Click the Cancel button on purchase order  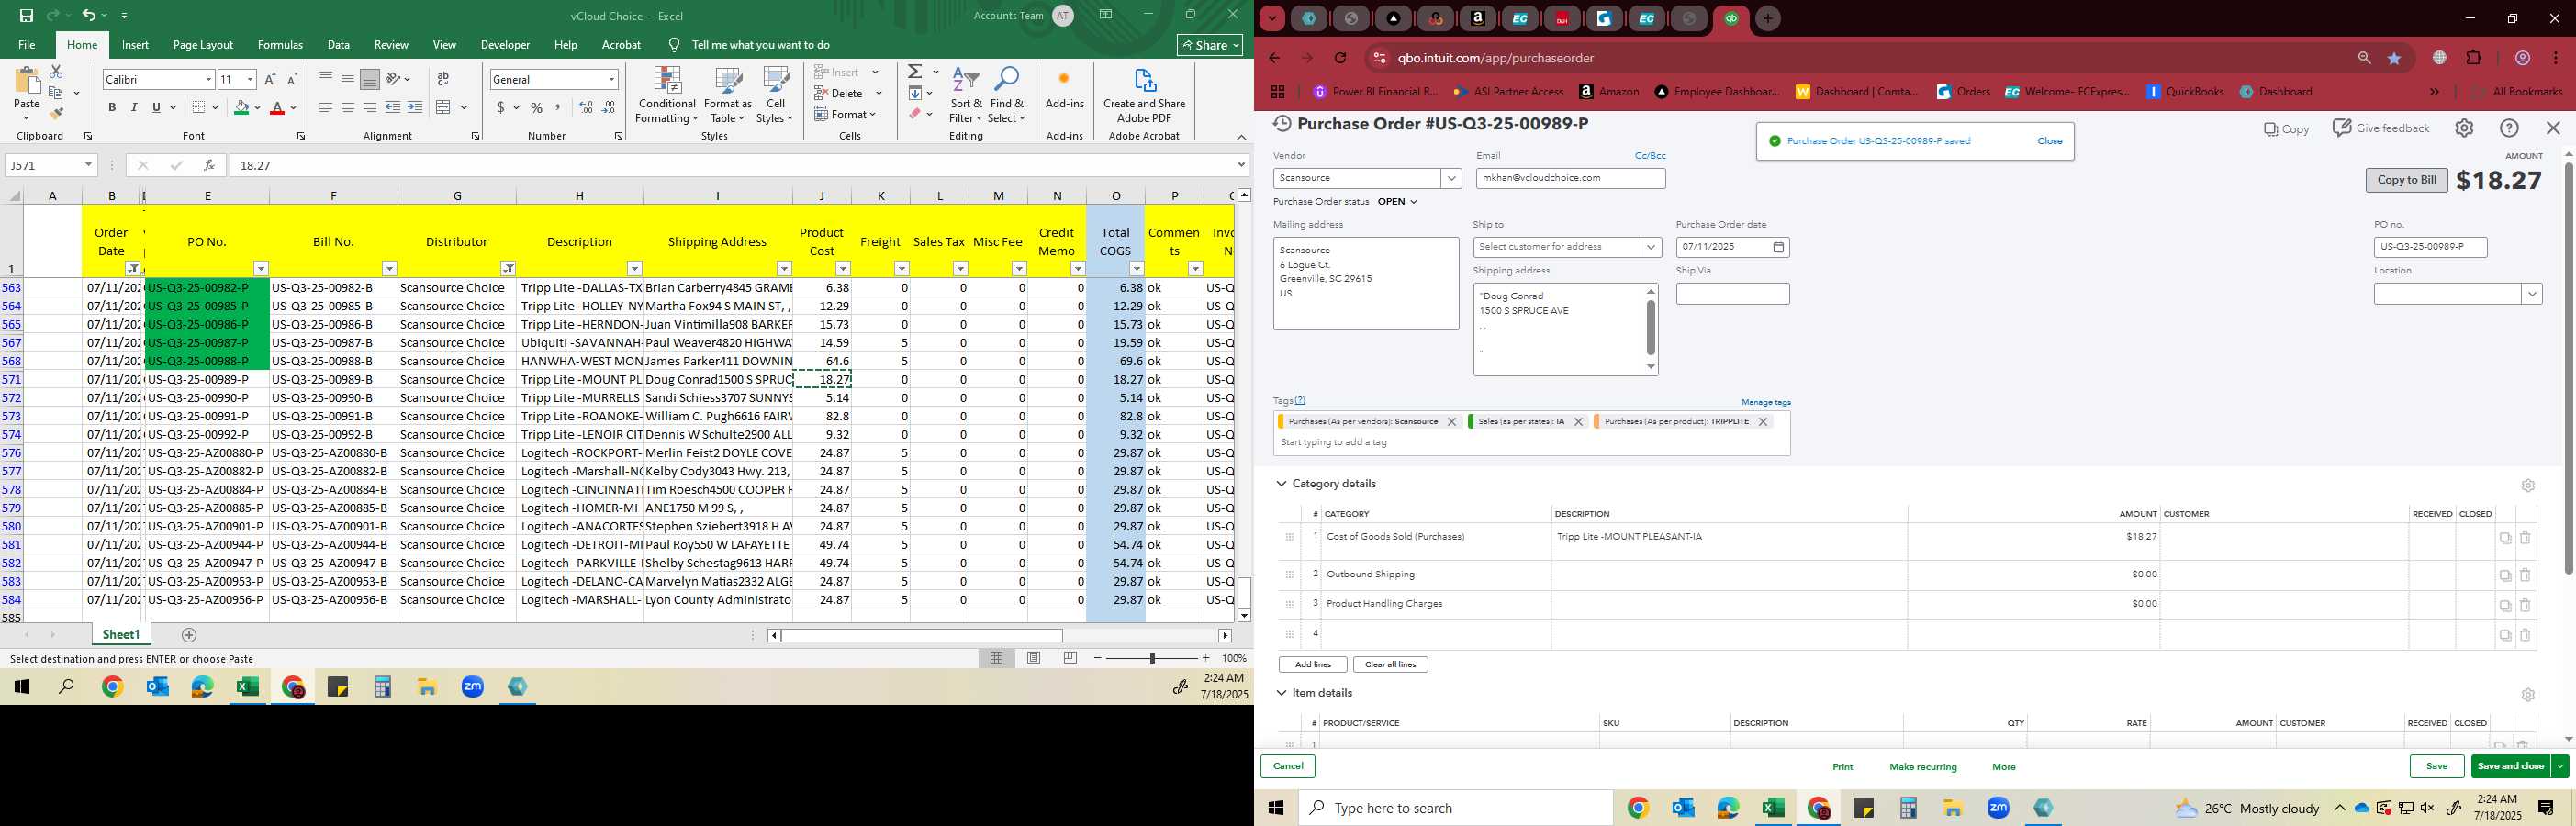pos(1288,766)
